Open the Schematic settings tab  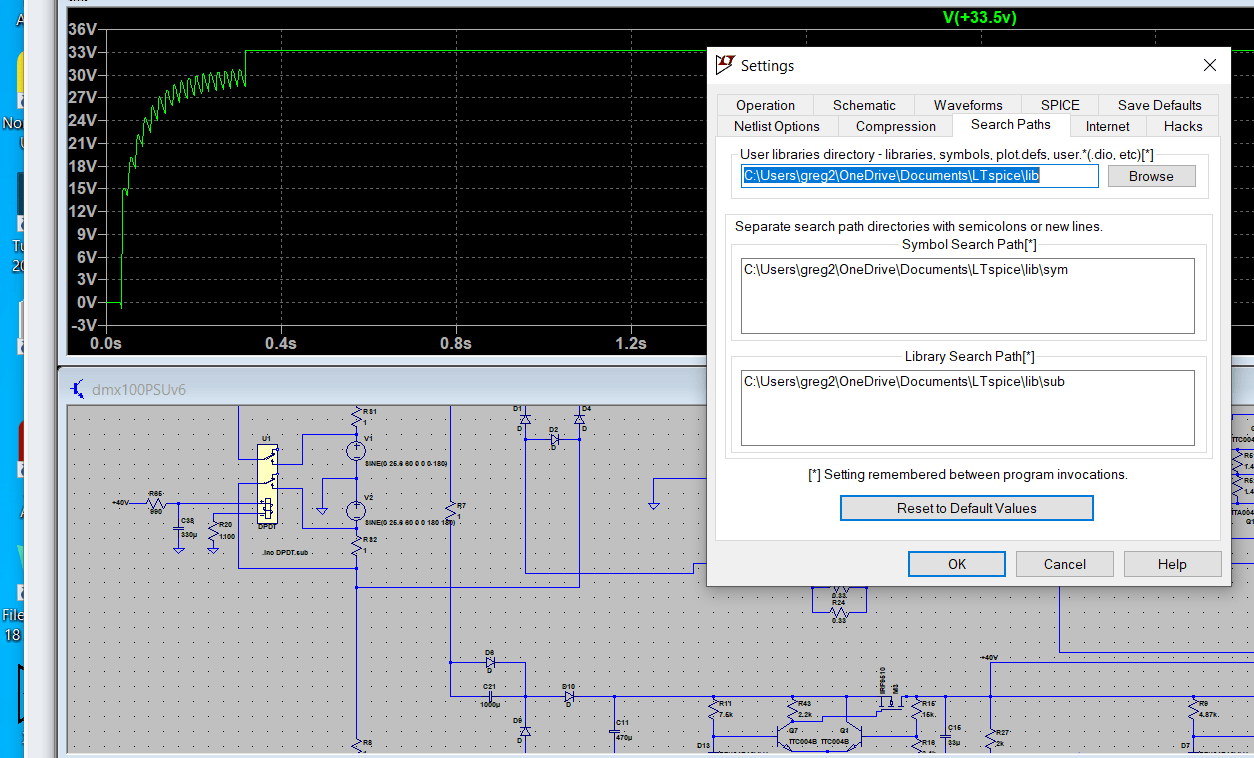click(x=864, y=105)
